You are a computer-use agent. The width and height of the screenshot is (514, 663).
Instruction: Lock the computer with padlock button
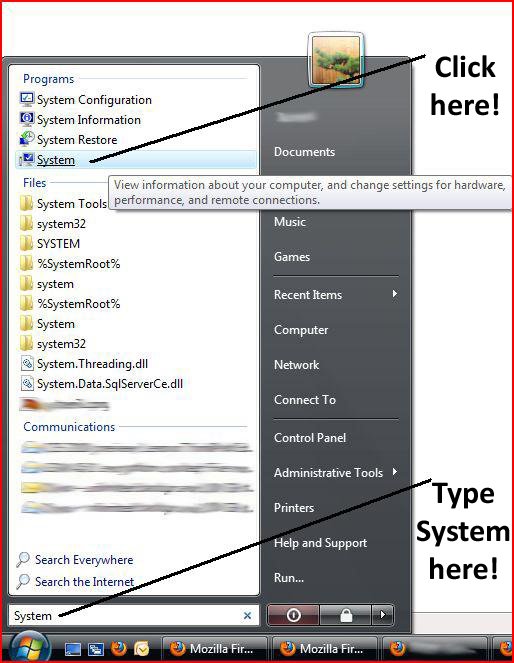[x=346, y=615]
